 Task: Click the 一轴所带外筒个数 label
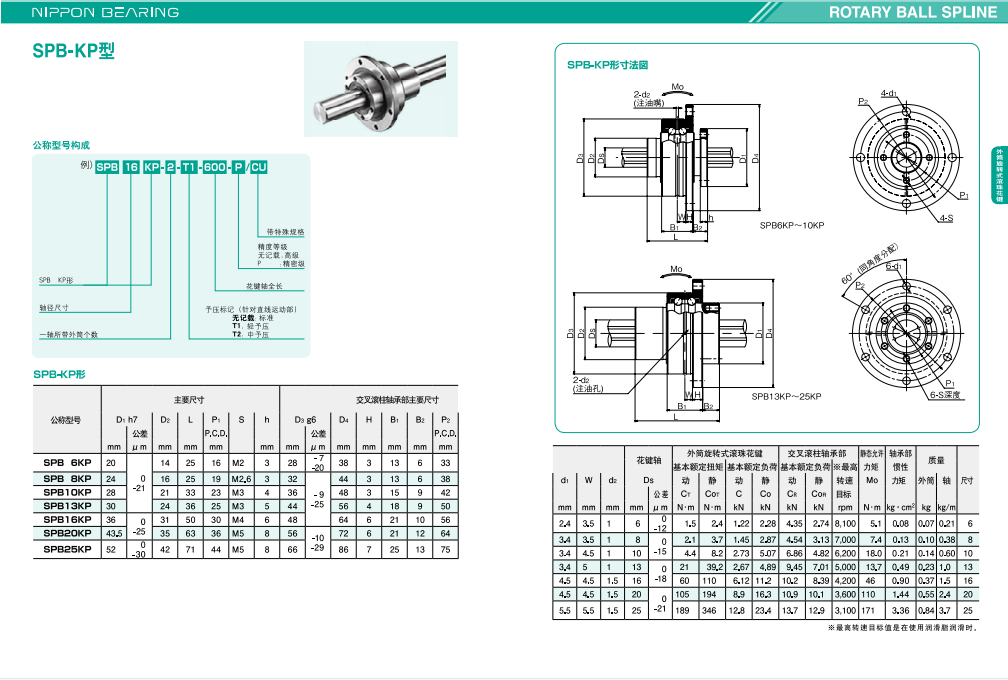68,335
